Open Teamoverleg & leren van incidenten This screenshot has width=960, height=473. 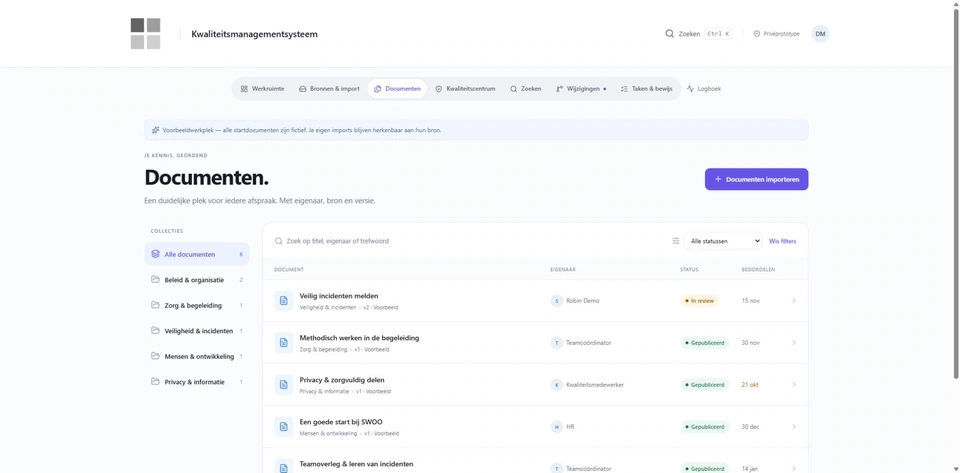point(356,464)
